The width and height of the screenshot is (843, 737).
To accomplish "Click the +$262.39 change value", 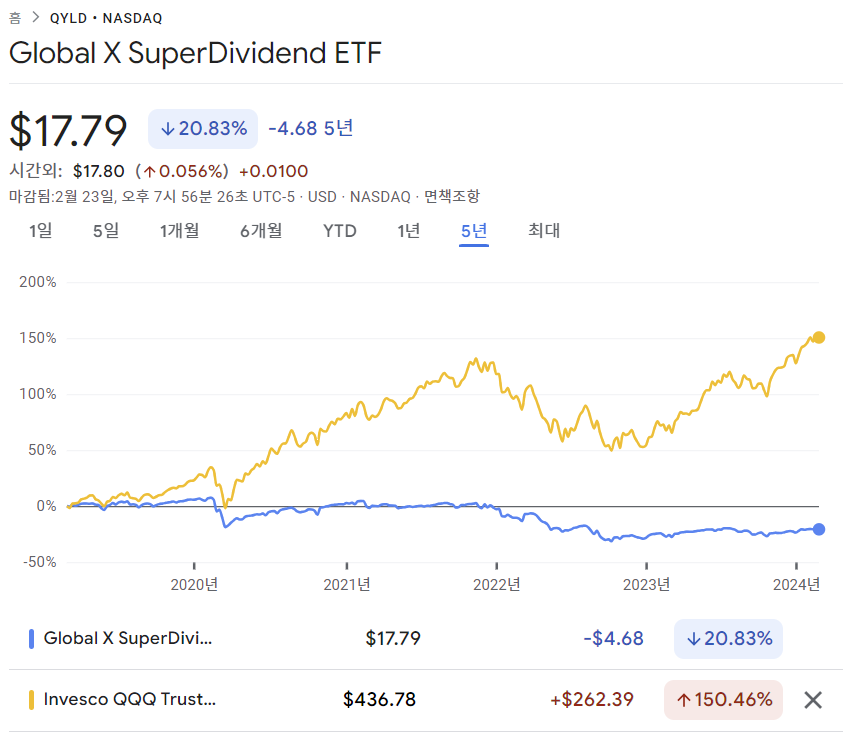I will [x=591, y=699].
